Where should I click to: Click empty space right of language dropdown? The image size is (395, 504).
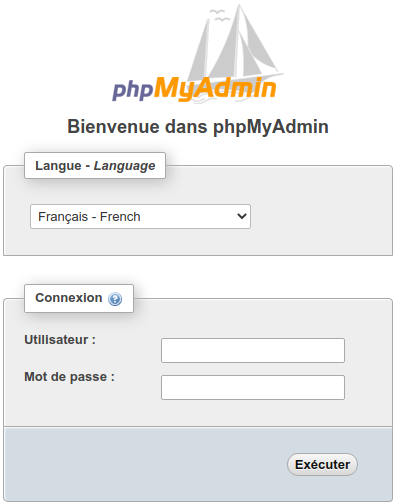(320, 217)
